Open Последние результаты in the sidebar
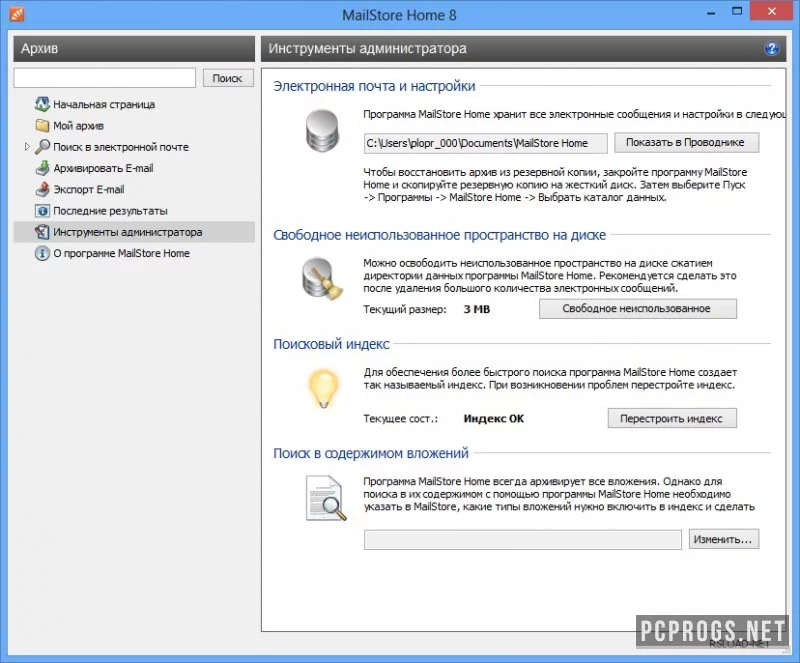800x663 pixels. pos(110,211)
